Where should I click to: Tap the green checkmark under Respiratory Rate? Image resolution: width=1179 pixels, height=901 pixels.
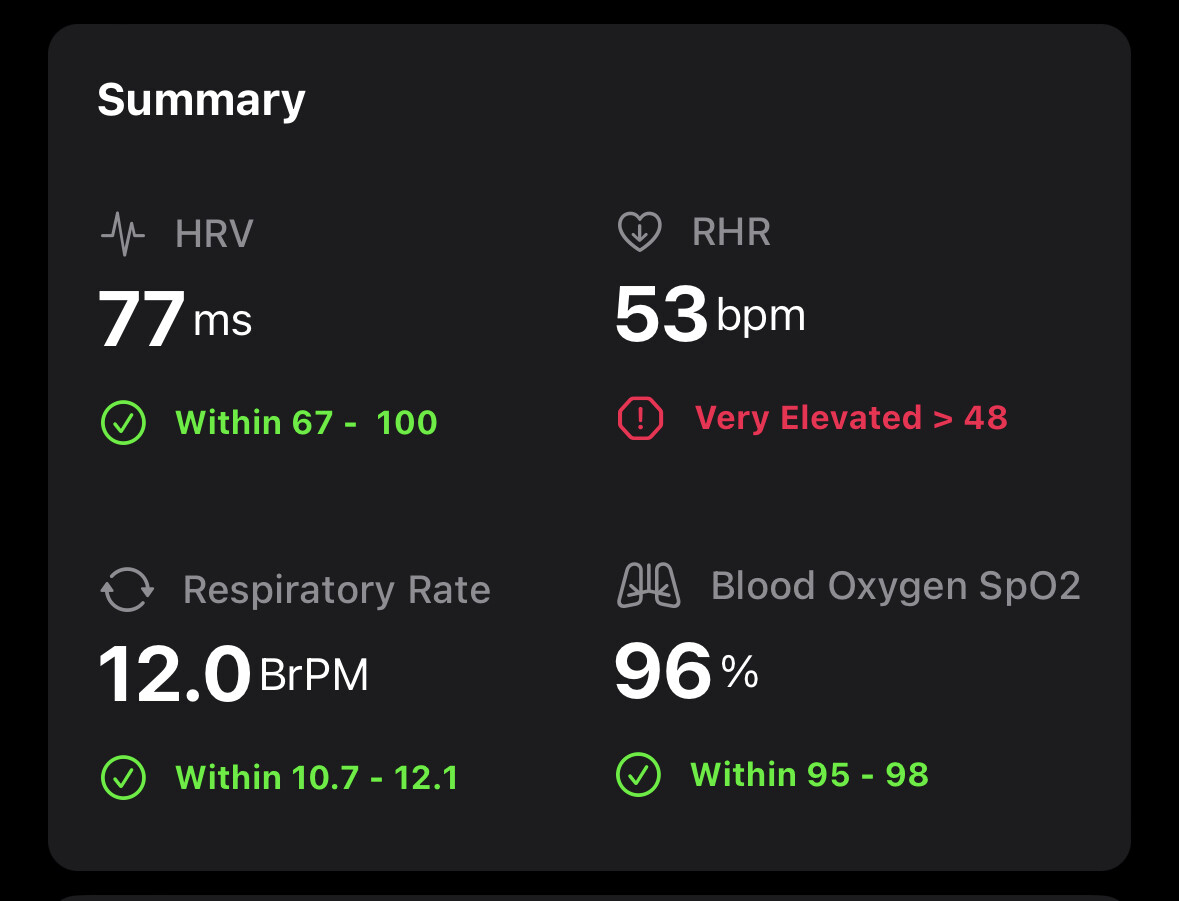click(123, 777)
